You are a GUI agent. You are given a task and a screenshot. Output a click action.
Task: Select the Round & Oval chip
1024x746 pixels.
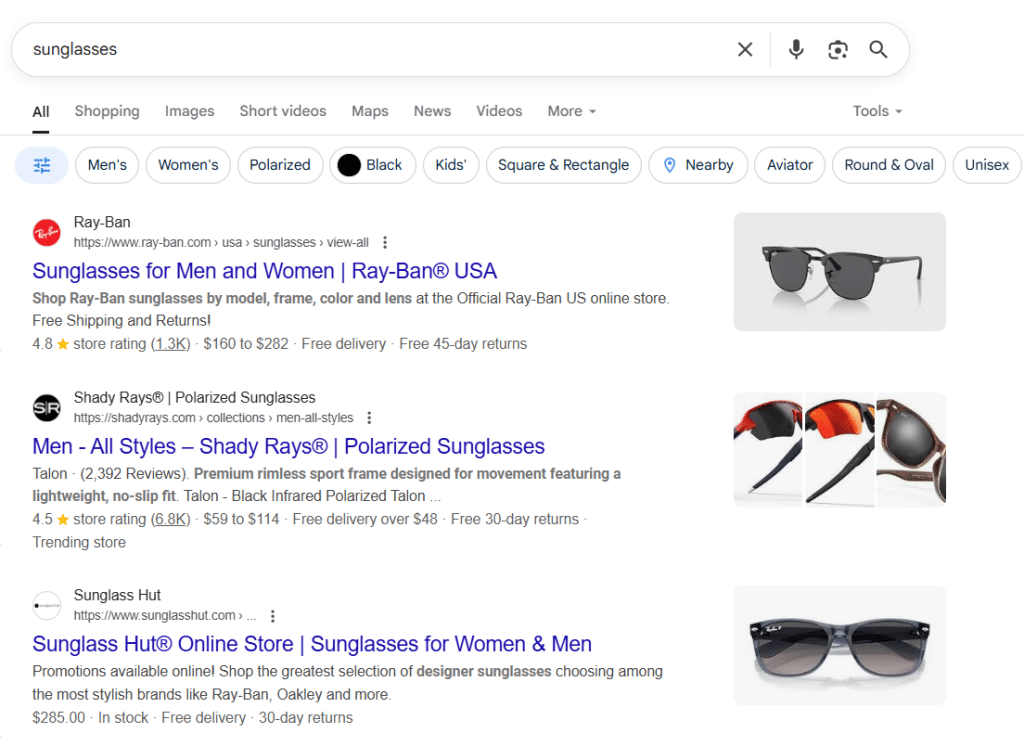889,165
